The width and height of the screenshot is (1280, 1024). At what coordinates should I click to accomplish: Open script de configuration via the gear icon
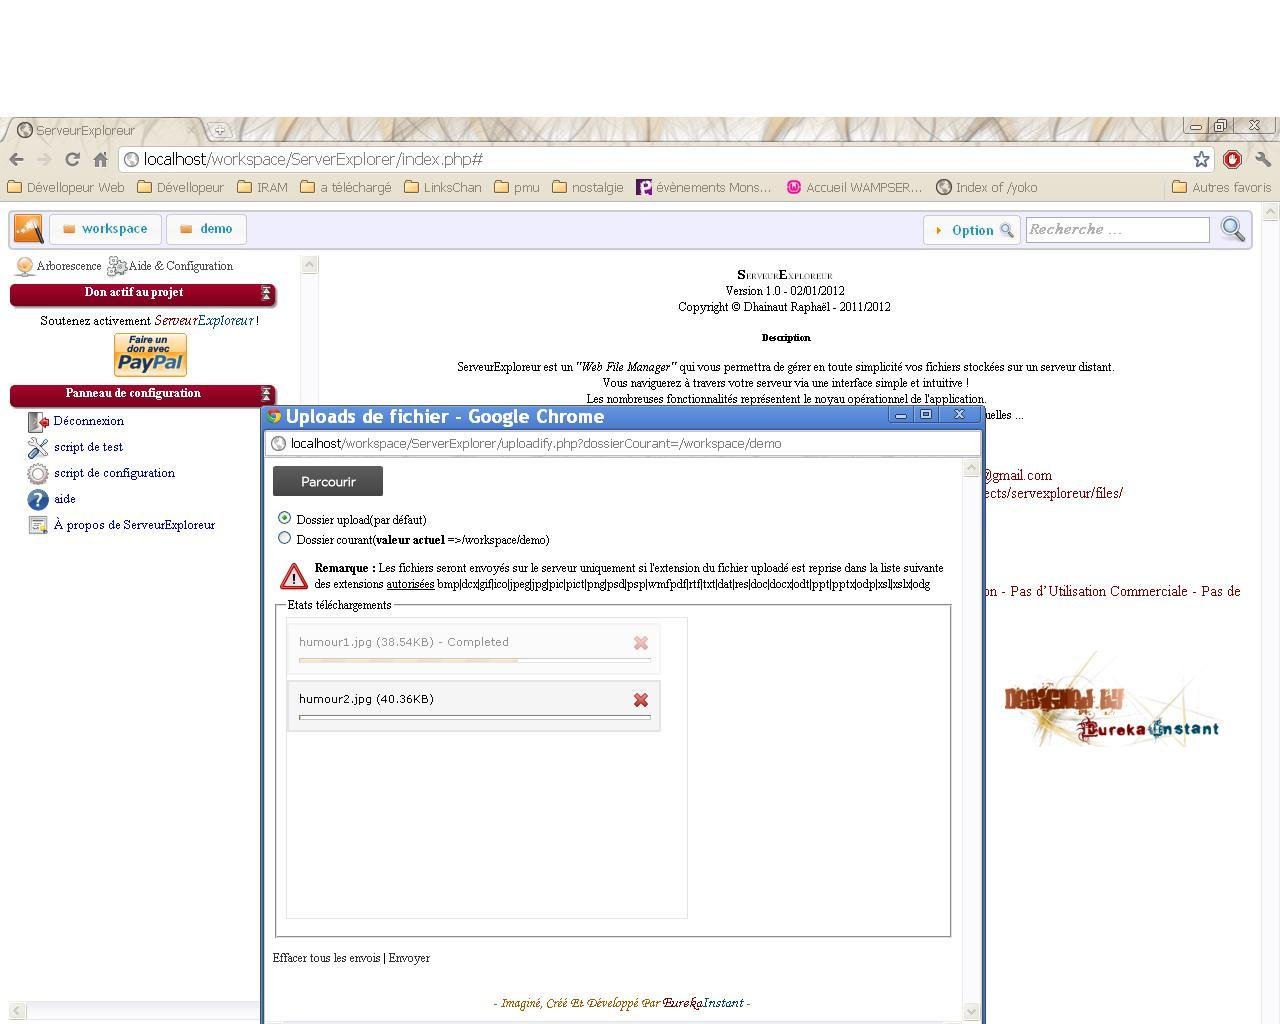click(x=38, y=473)
